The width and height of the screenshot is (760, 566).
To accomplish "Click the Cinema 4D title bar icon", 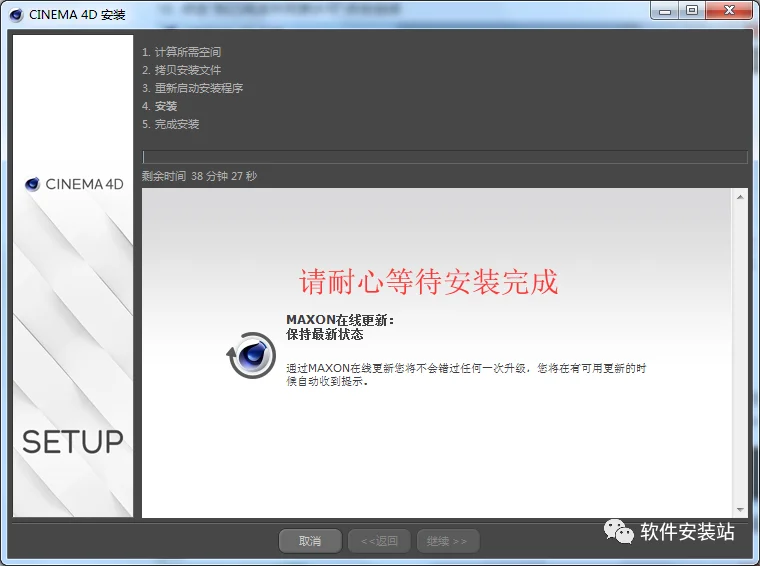I will (x=16, y=15).
